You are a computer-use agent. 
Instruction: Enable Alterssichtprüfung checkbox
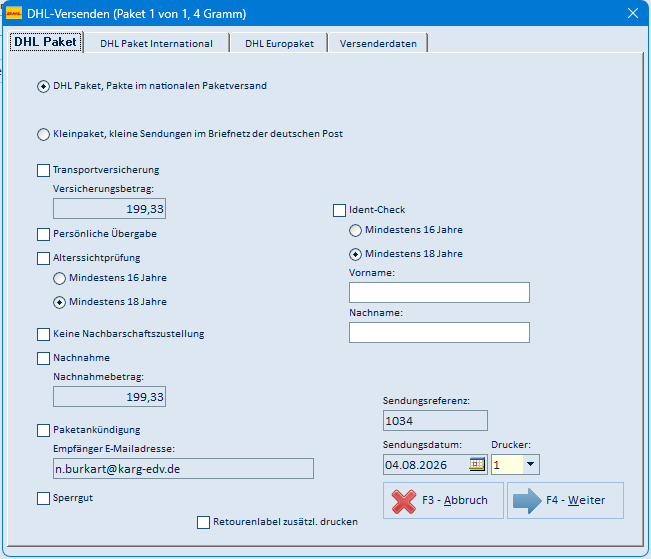click(x=43, y=258)
